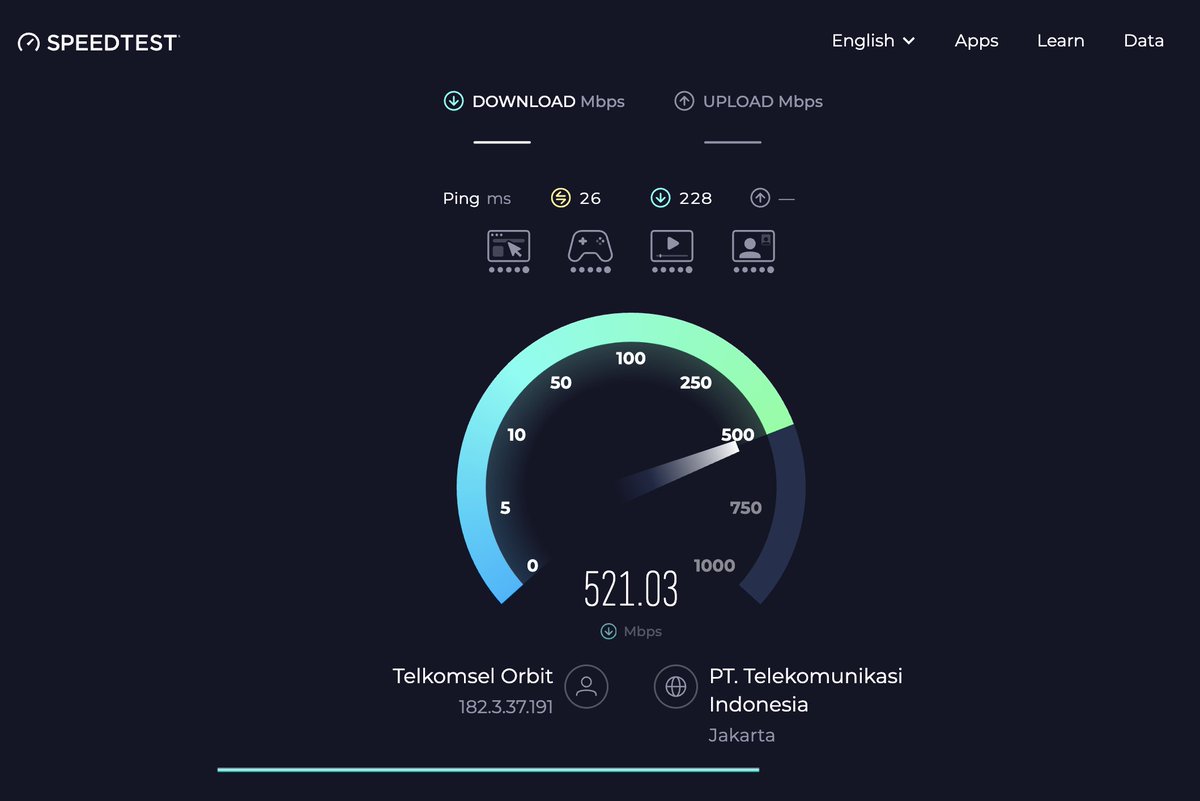Click the Speedtest logo
Screen dimensions: 1200x801
coord(98,42)
